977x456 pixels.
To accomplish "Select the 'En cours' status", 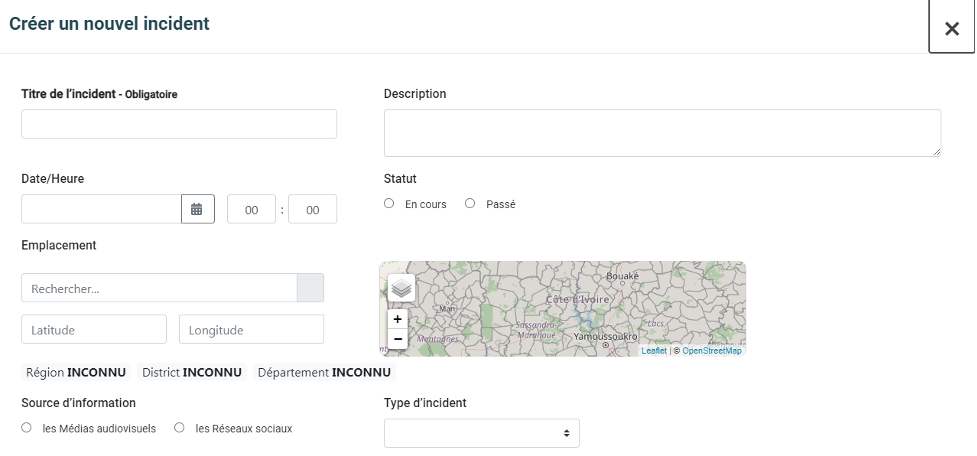I will (389, 203).
